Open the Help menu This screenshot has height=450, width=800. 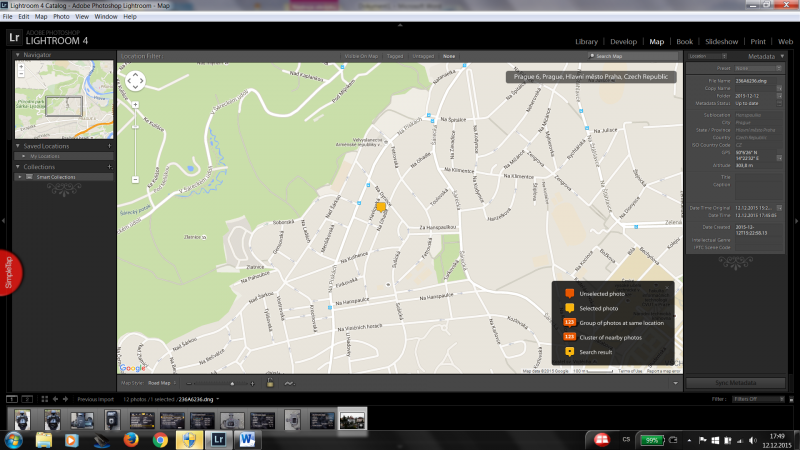pyautogui.click(x=130, y=16)
